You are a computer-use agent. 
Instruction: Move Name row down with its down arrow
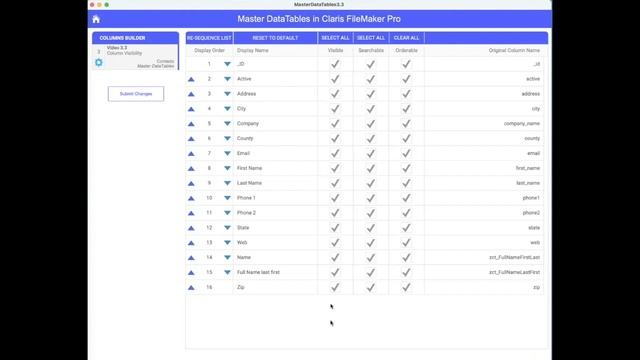click(x=227, y=258)
